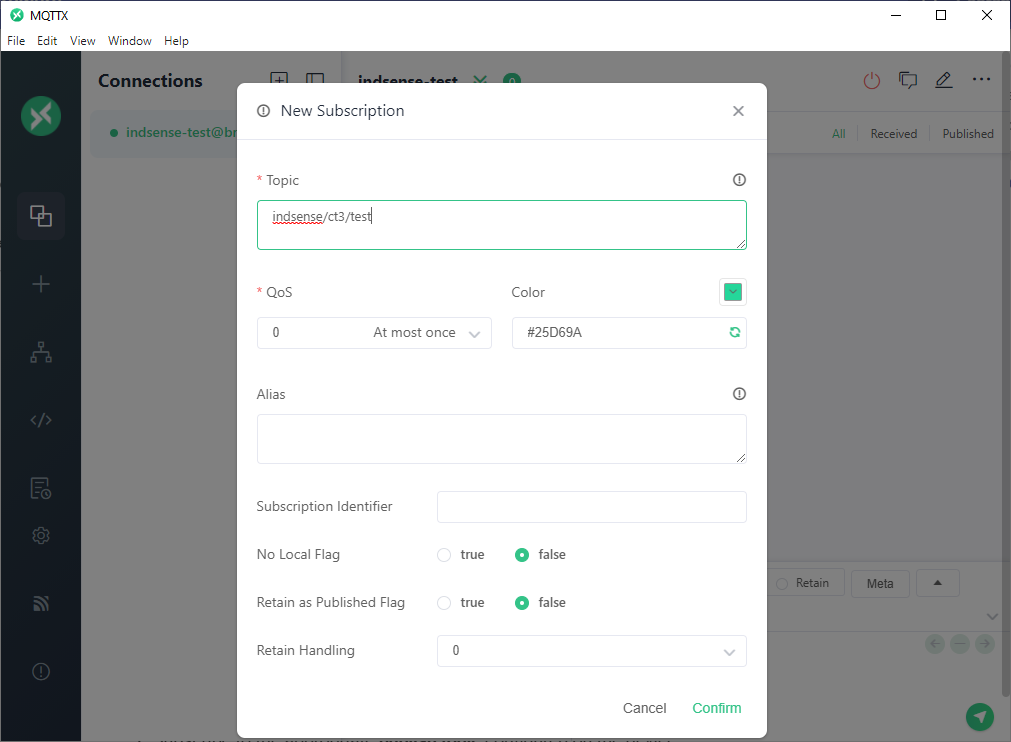Open the Connections panel in the sidebar

[40, 215]
